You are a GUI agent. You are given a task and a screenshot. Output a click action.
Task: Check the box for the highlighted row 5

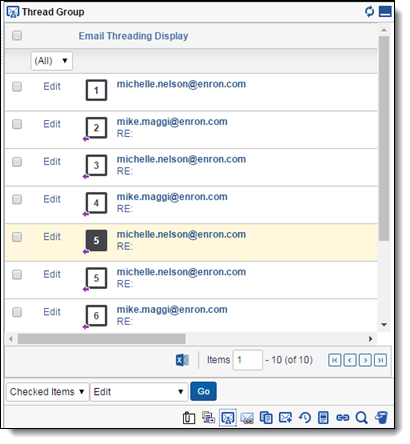17,237
